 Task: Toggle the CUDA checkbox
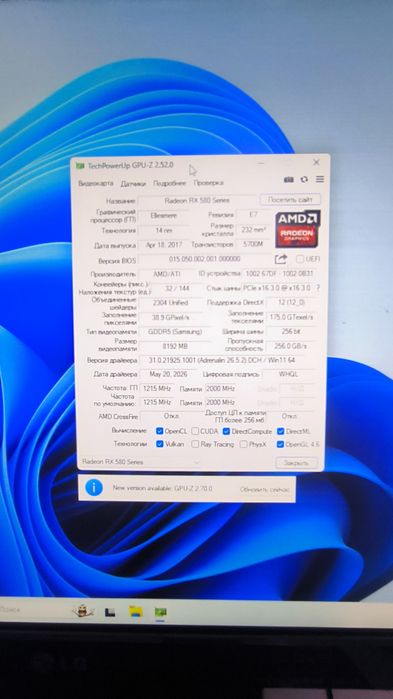[195, 431]
